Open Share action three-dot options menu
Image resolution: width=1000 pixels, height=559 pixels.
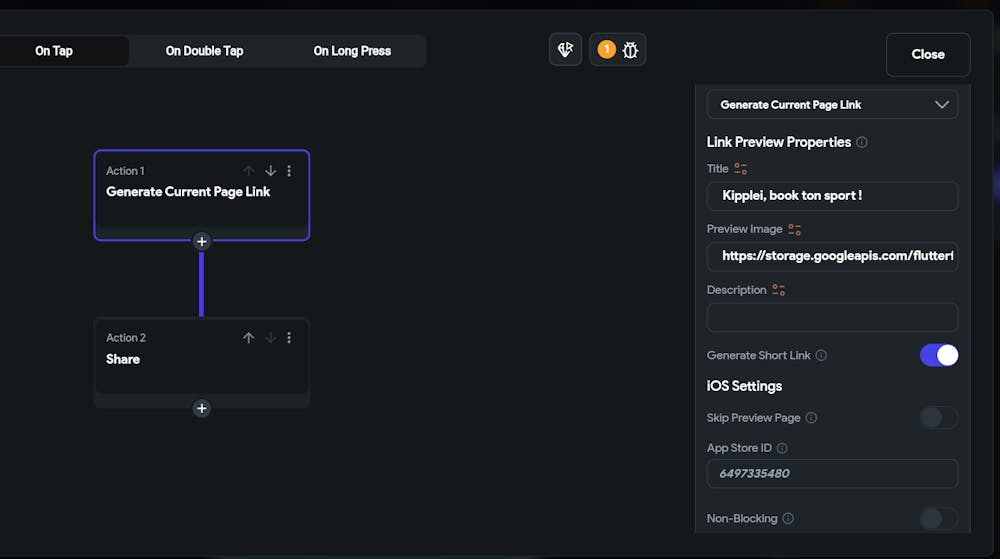click(290, 338)
